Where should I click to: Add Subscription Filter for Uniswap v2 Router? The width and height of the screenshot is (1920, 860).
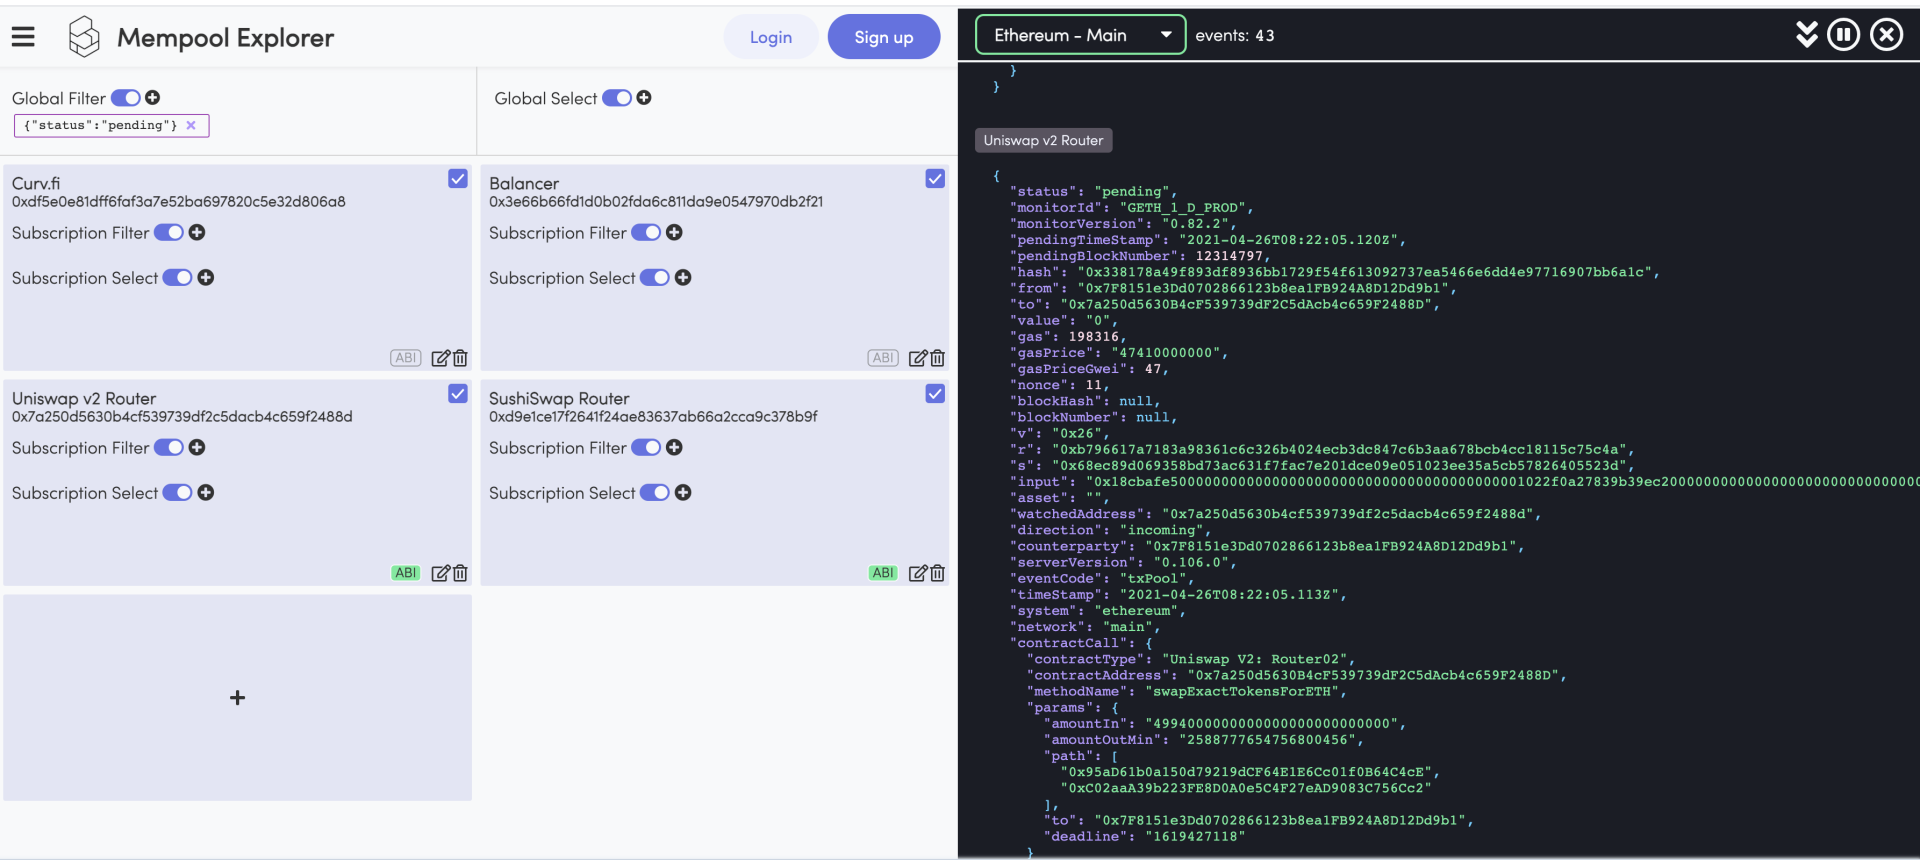pos(197,448)
